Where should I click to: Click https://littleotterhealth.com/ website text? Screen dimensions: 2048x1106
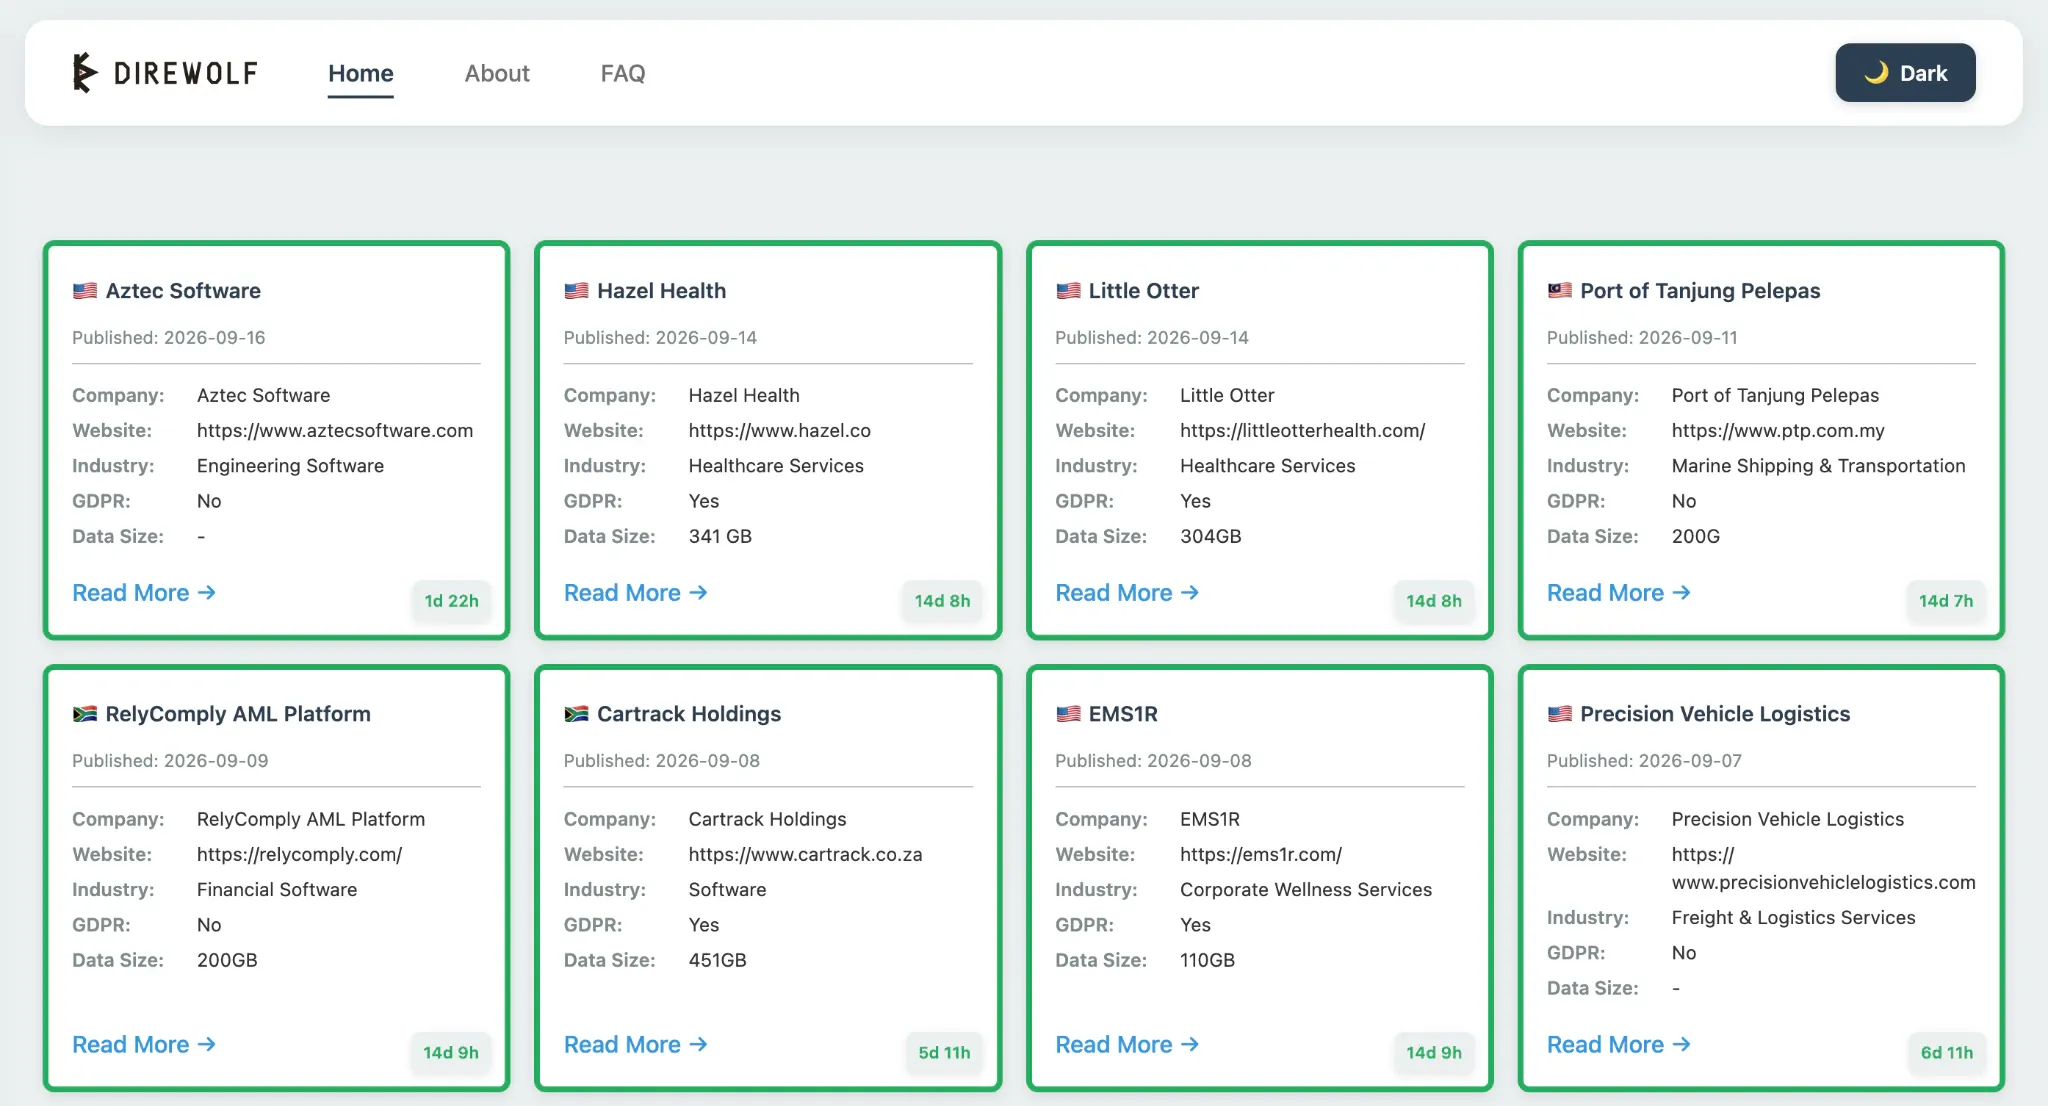click(1302, 431)
